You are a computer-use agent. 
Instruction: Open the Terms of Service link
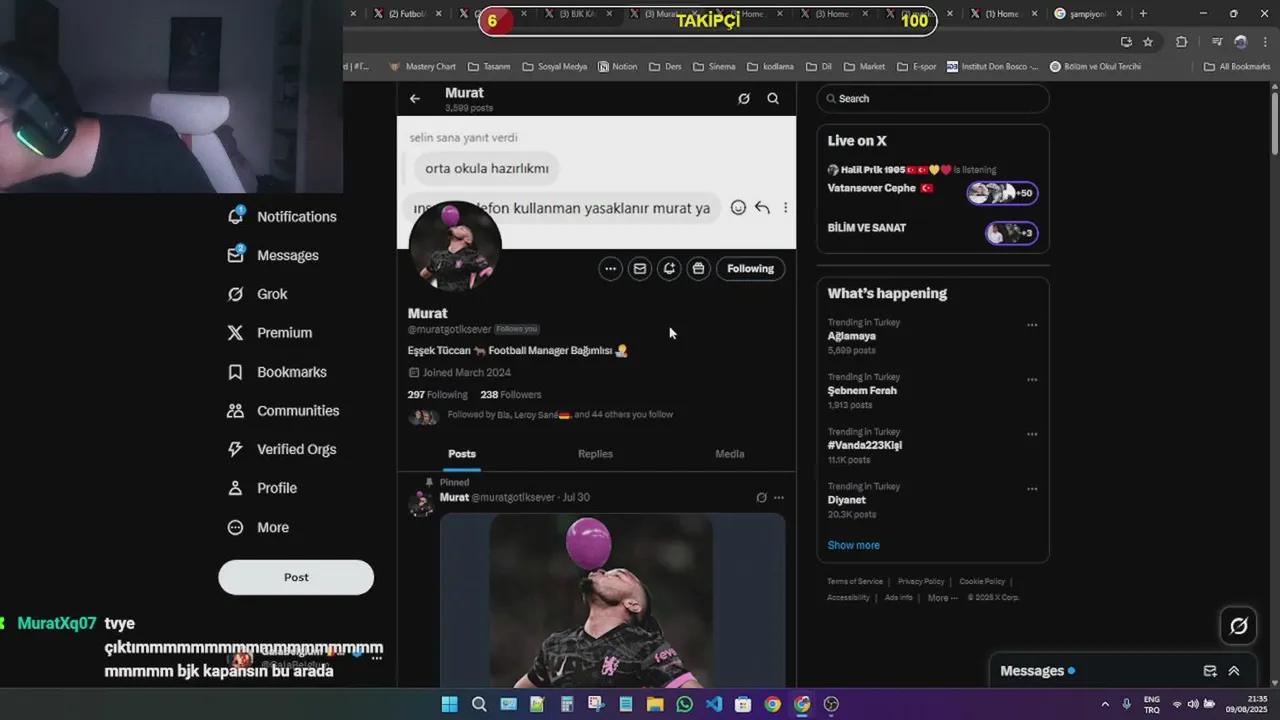[x=855, y=581]
